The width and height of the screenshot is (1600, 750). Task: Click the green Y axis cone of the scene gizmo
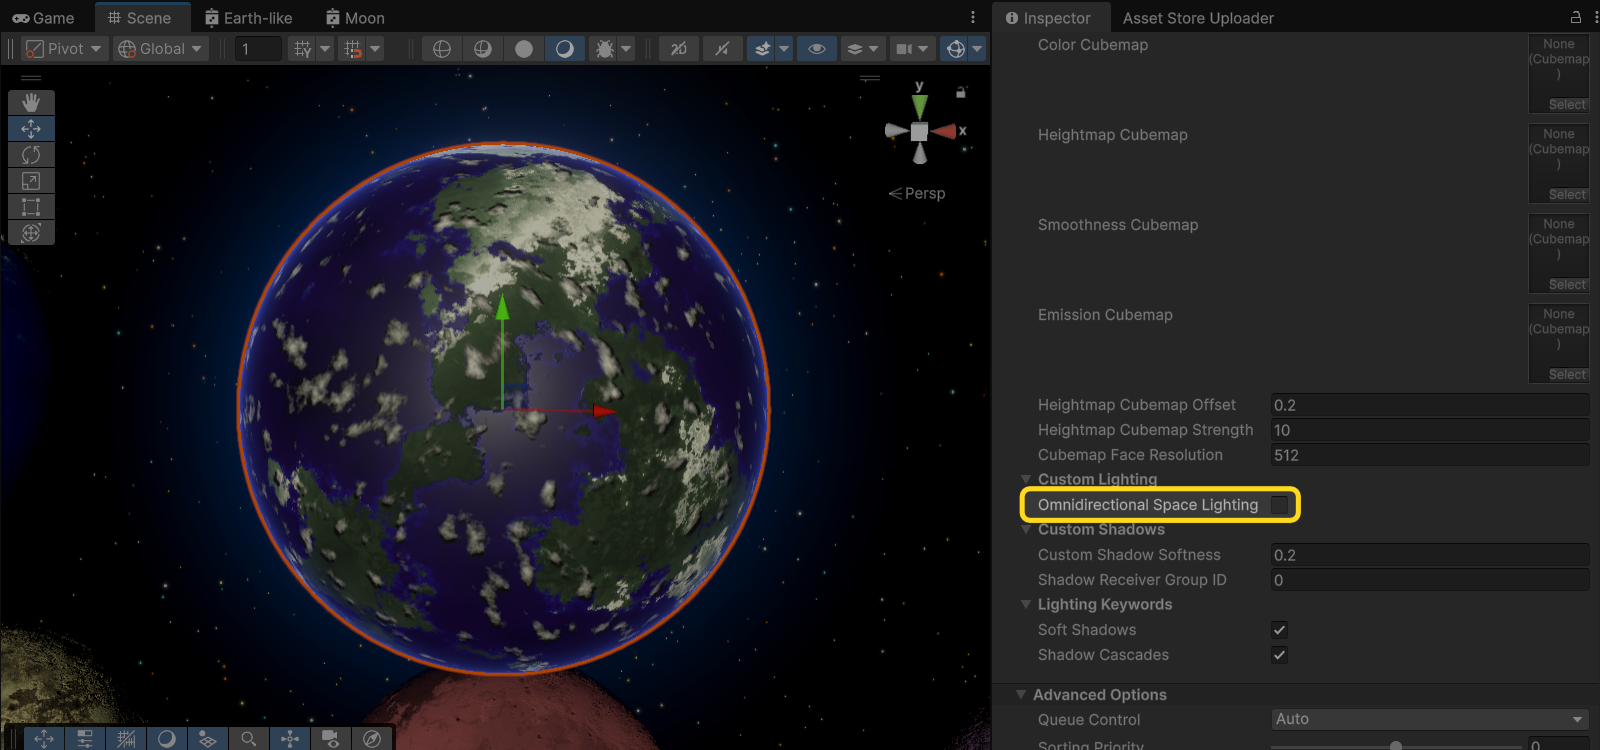(x=920, y=106)
